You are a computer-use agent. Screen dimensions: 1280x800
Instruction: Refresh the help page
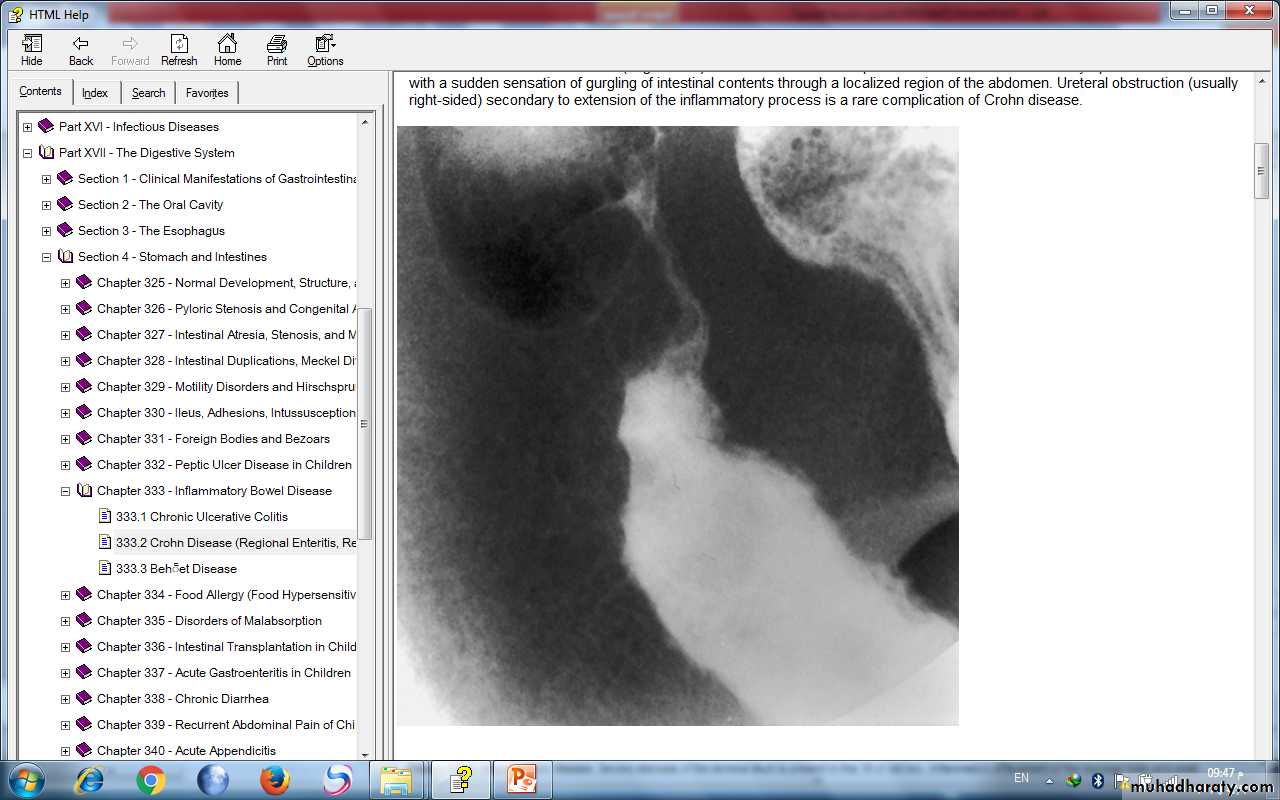[179, 50]
